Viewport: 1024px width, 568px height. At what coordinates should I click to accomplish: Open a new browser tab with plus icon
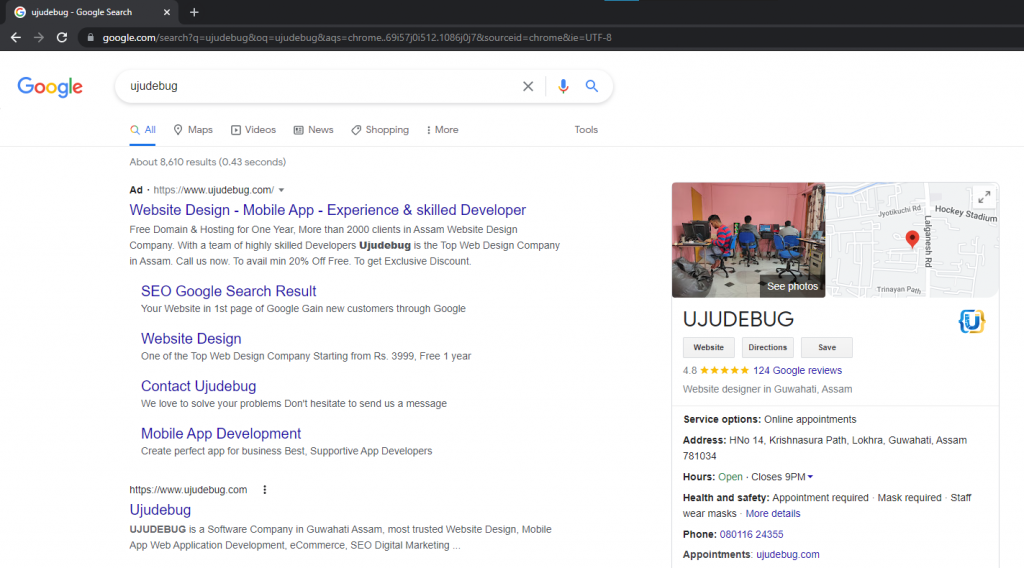tap(194, 12)
